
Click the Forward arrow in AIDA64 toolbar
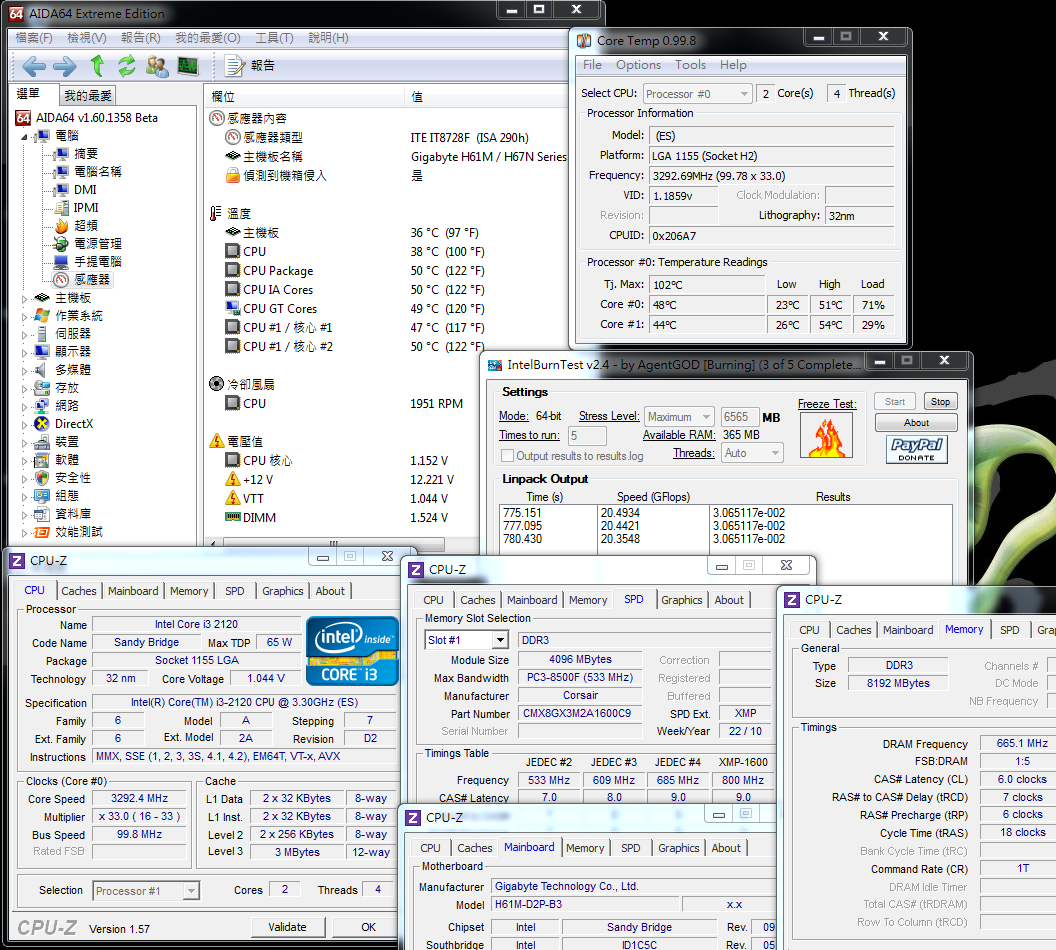(65, 66)
